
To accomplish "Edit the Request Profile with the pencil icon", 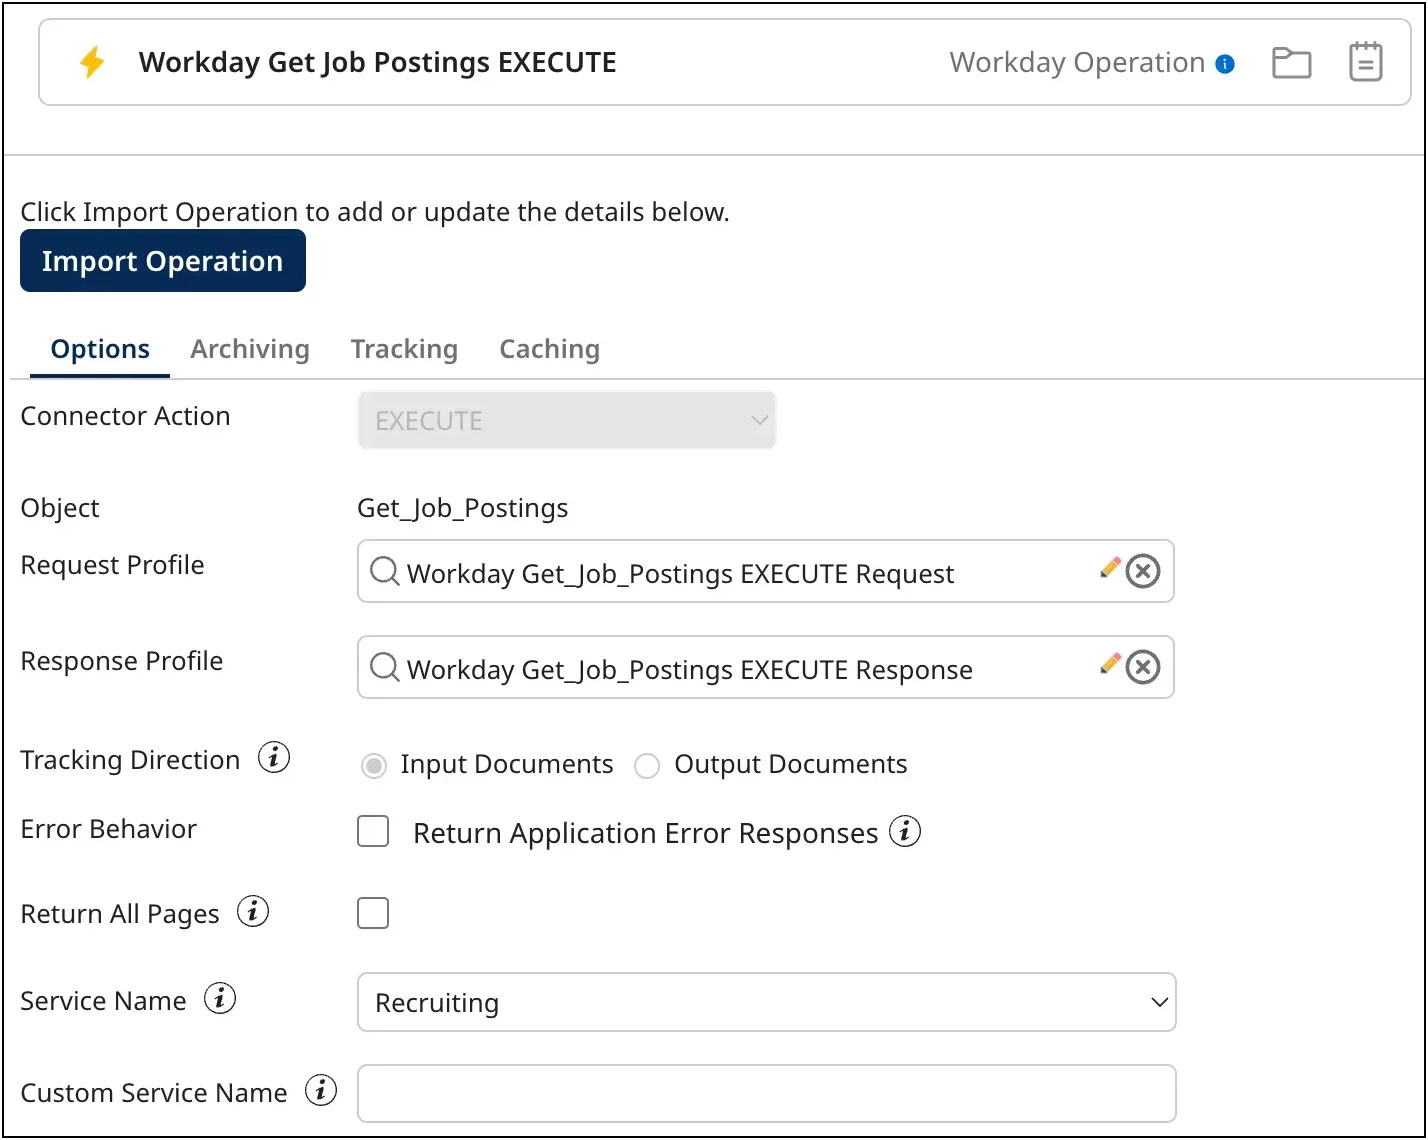I will coord(1108,570).
